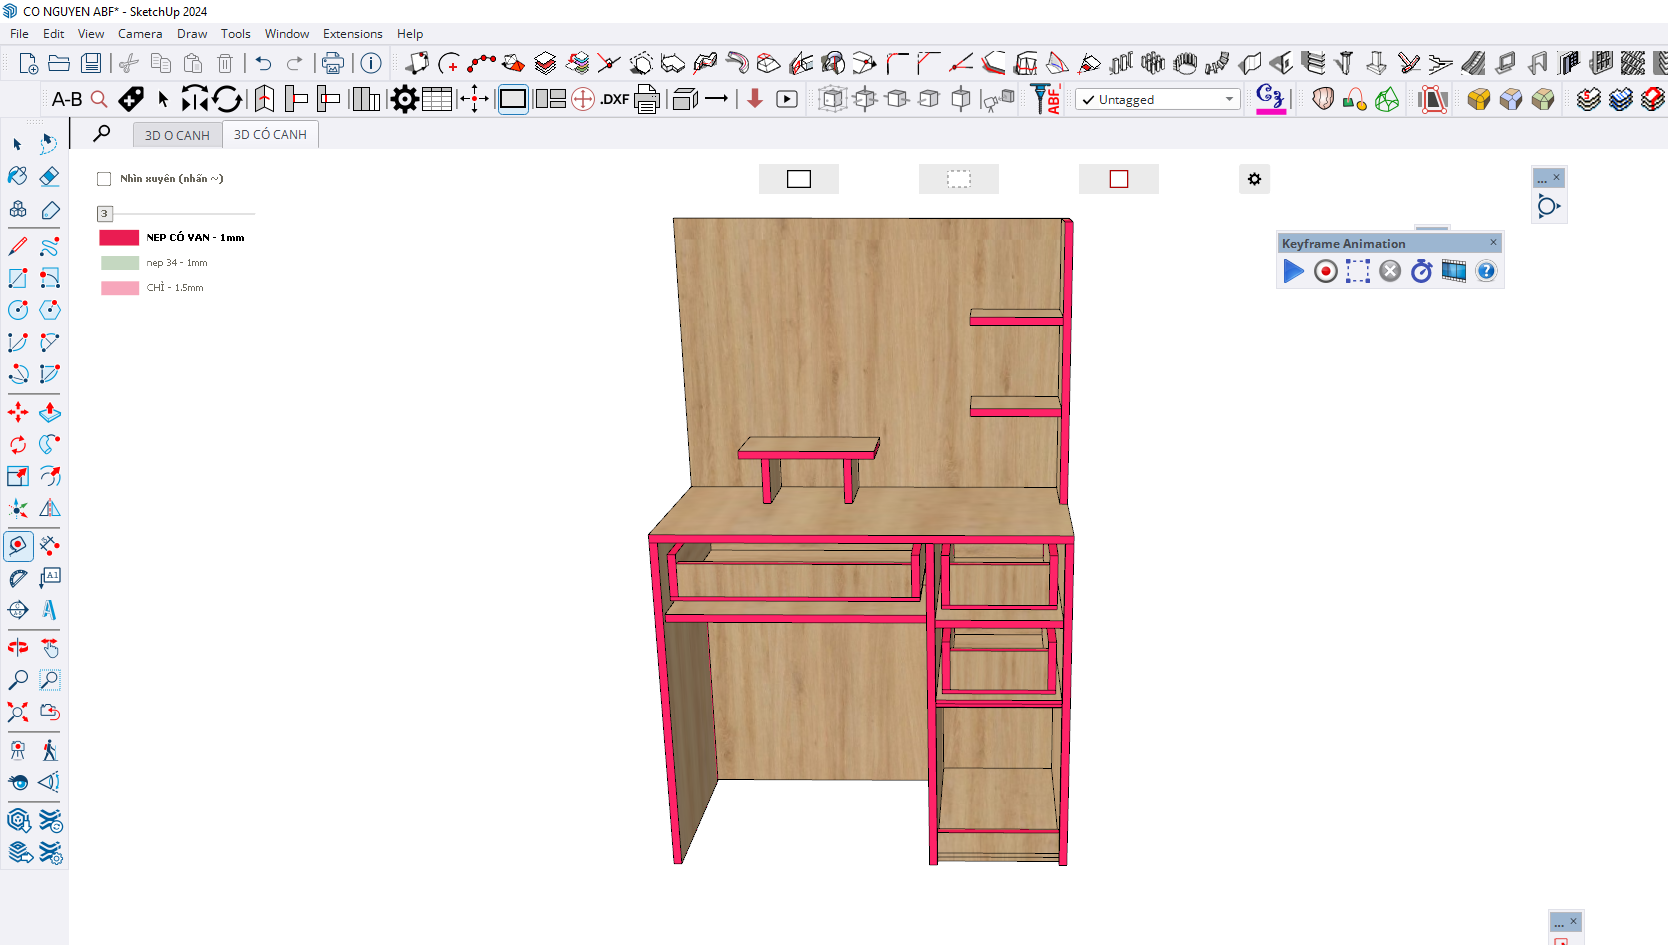The width and height of the screenshot is (1668, 945).
Task: Open the Camera menu
Action: (139, 34)
